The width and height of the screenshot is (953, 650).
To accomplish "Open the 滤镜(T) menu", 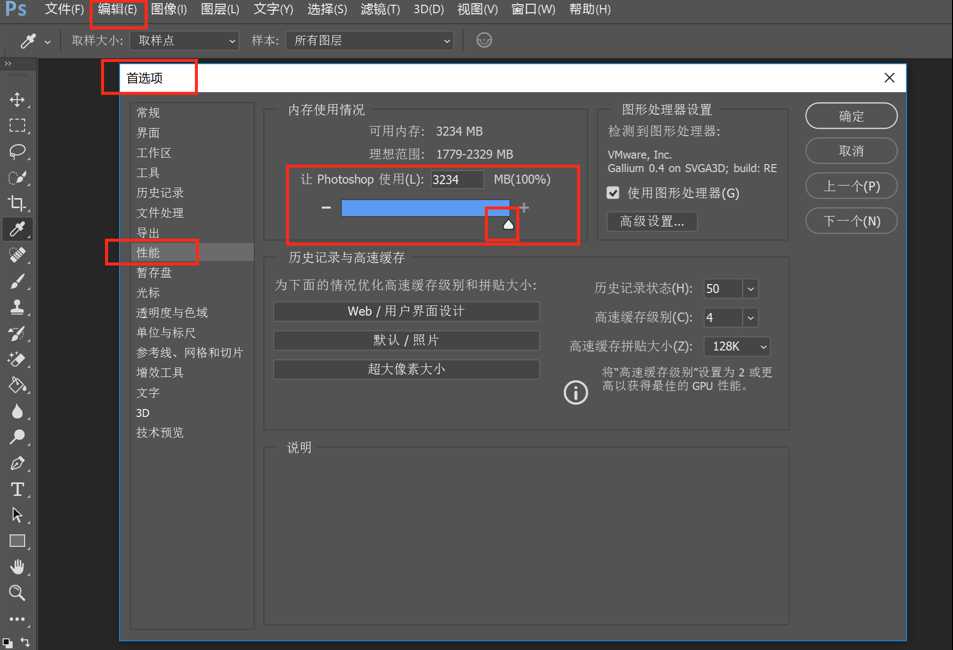I will pos(380,9).
